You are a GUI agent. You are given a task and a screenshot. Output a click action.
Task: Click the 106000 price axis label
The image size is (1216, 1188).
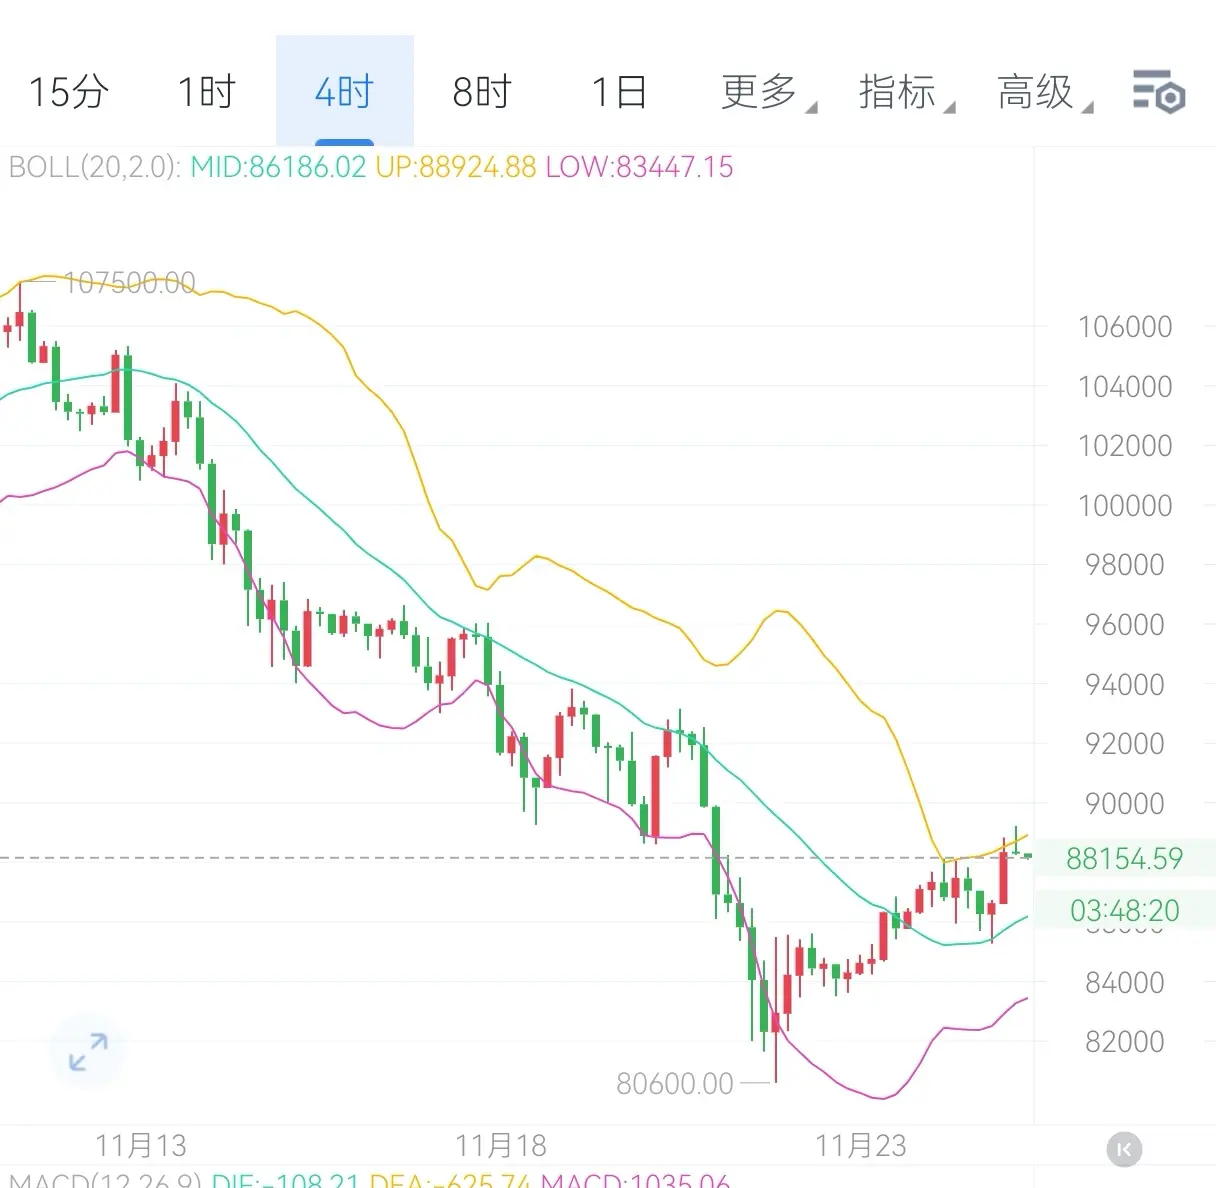[x=1125, y=327]
